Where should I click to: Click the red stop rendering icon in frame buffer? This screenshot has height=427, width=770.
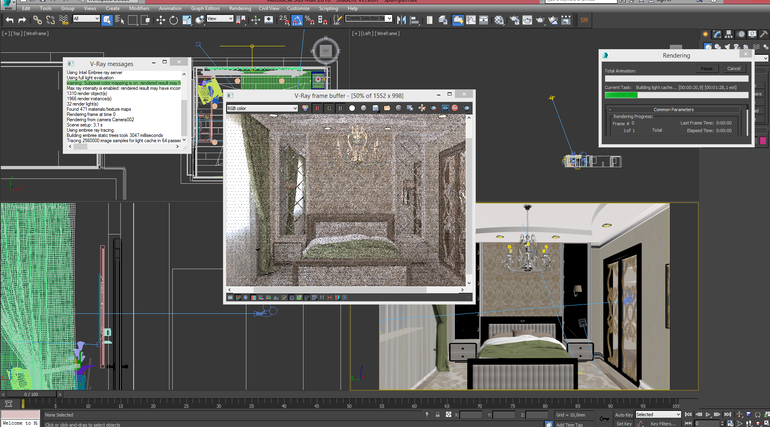[455, 108]
